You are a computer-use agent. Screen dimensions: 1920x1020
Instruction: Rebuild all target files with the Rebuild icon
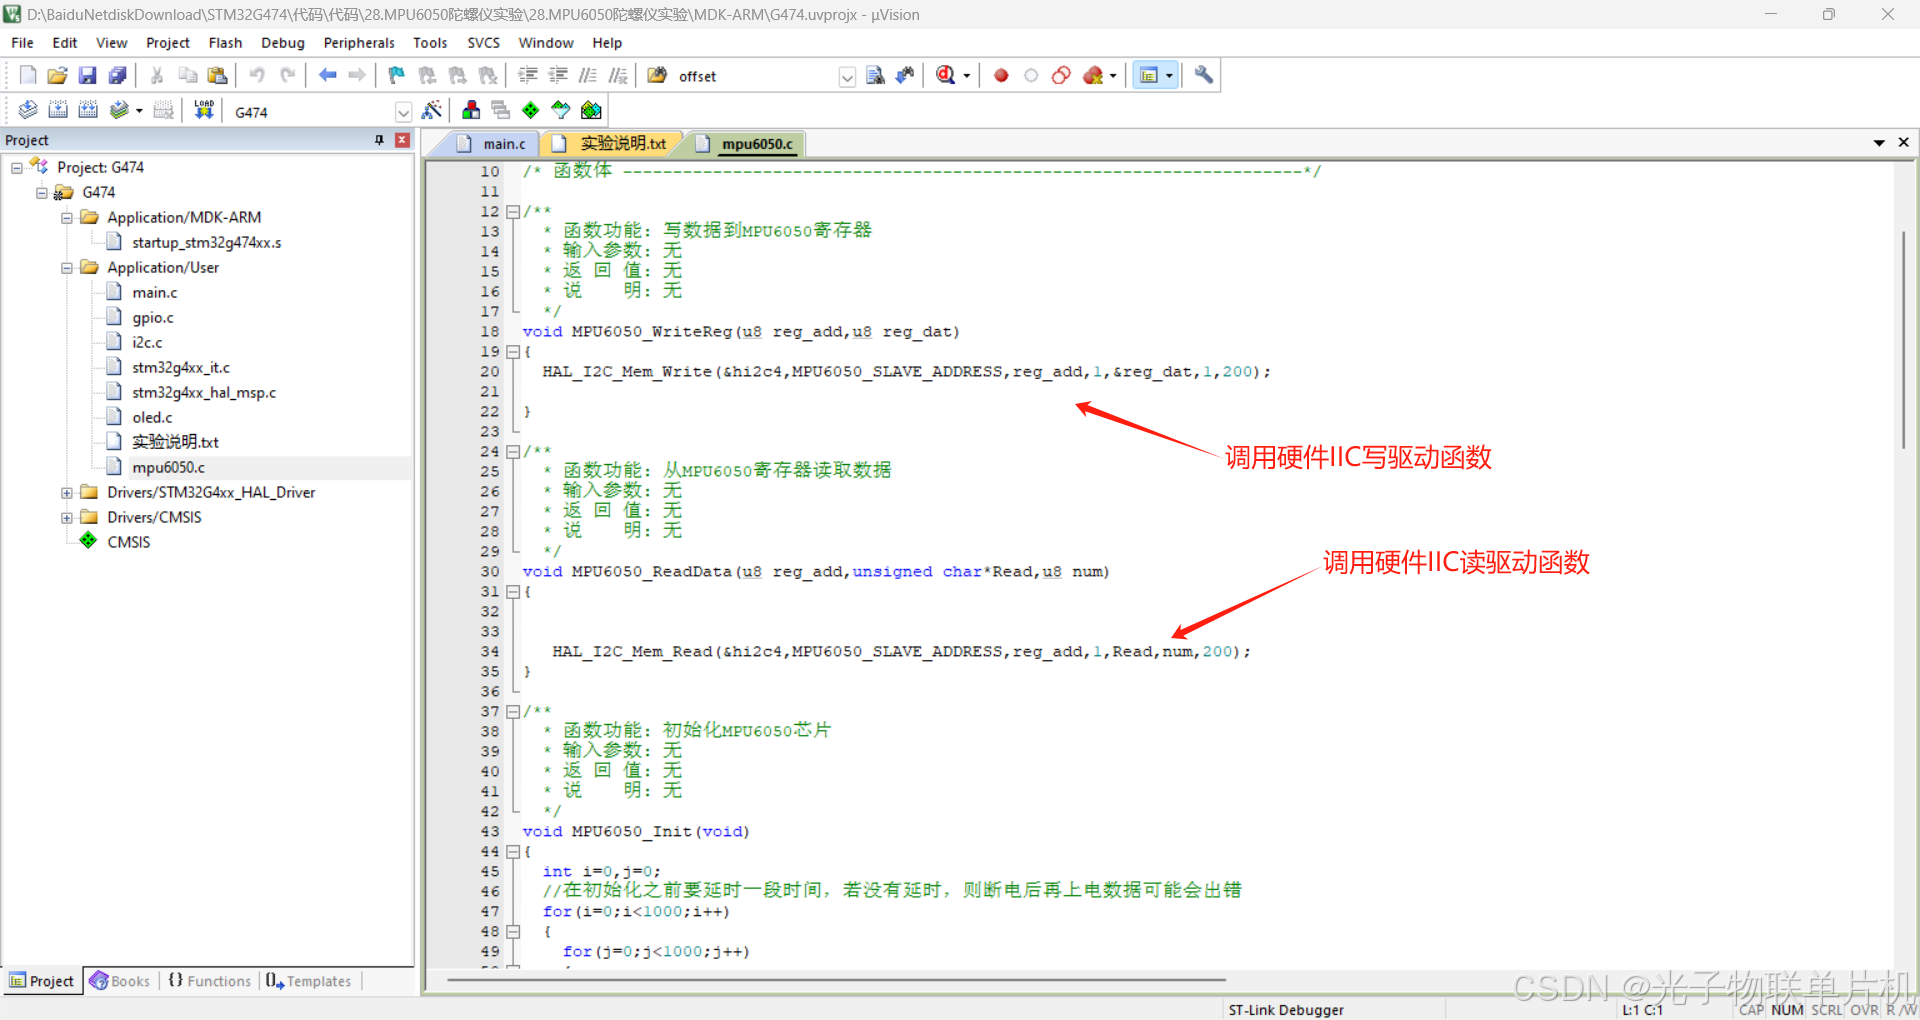click(88, 110)
